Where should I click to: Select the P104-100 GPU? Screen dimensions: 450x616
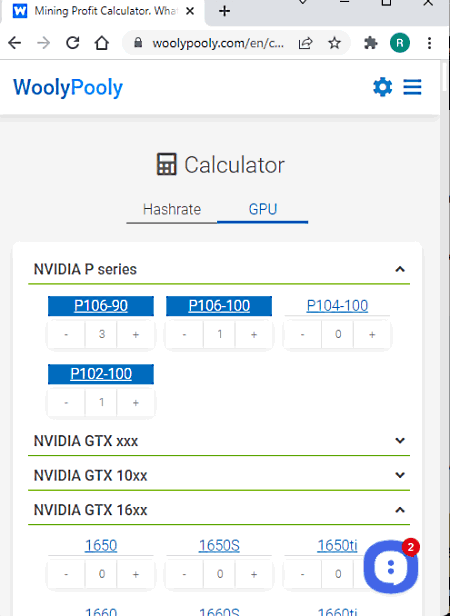click(x=337, y=306)
